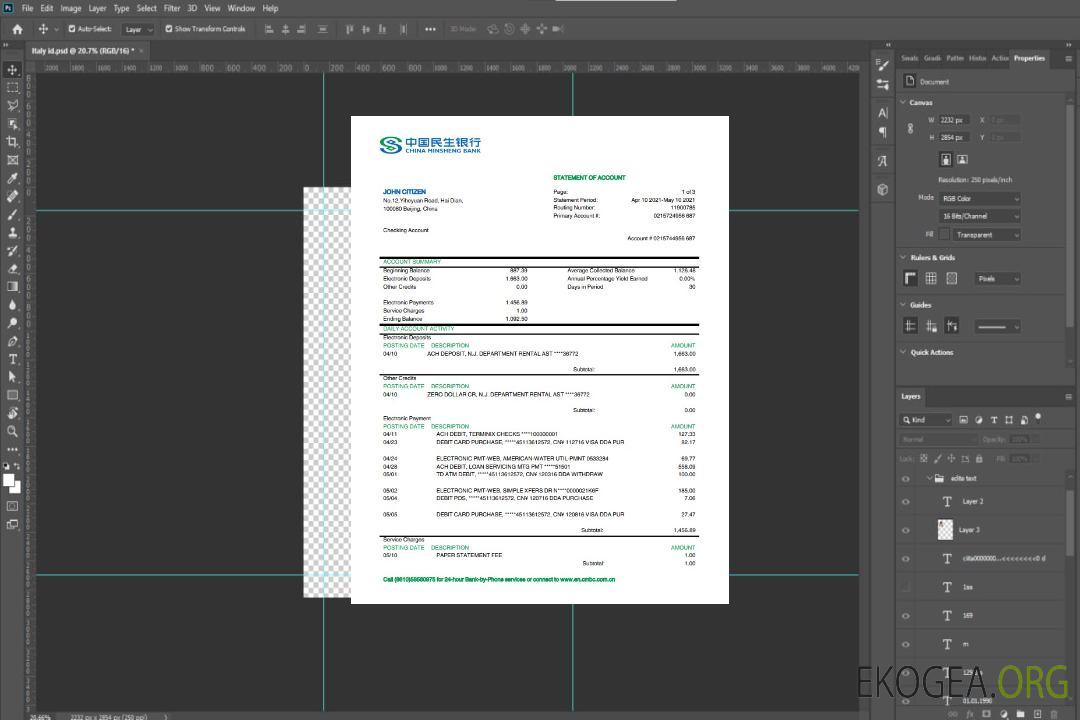Open the RGB Color mode dropdown

coord(979,198)
